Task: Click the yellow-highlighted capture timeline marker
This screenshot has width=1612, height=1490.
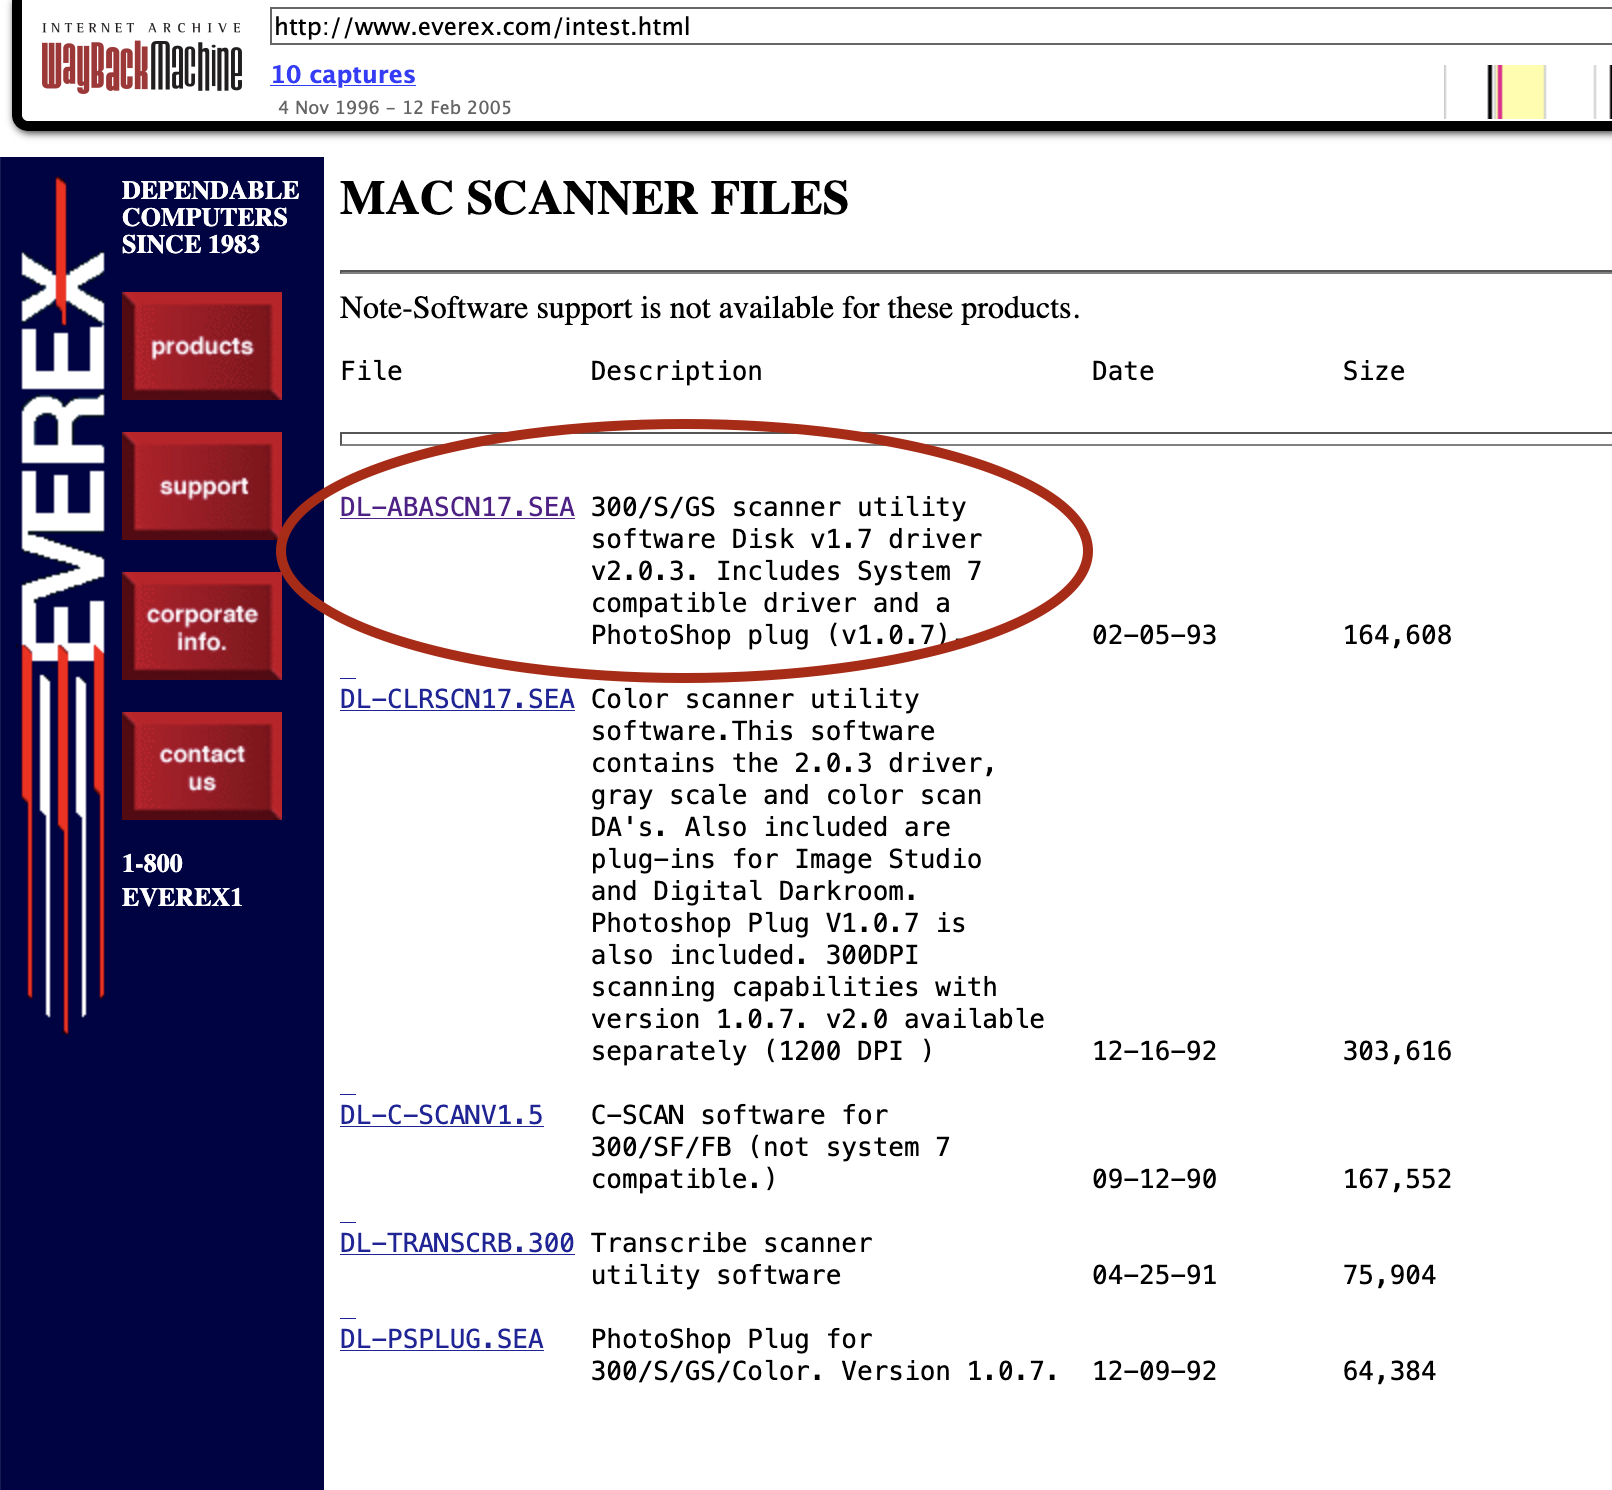Action: point(1524,92)
